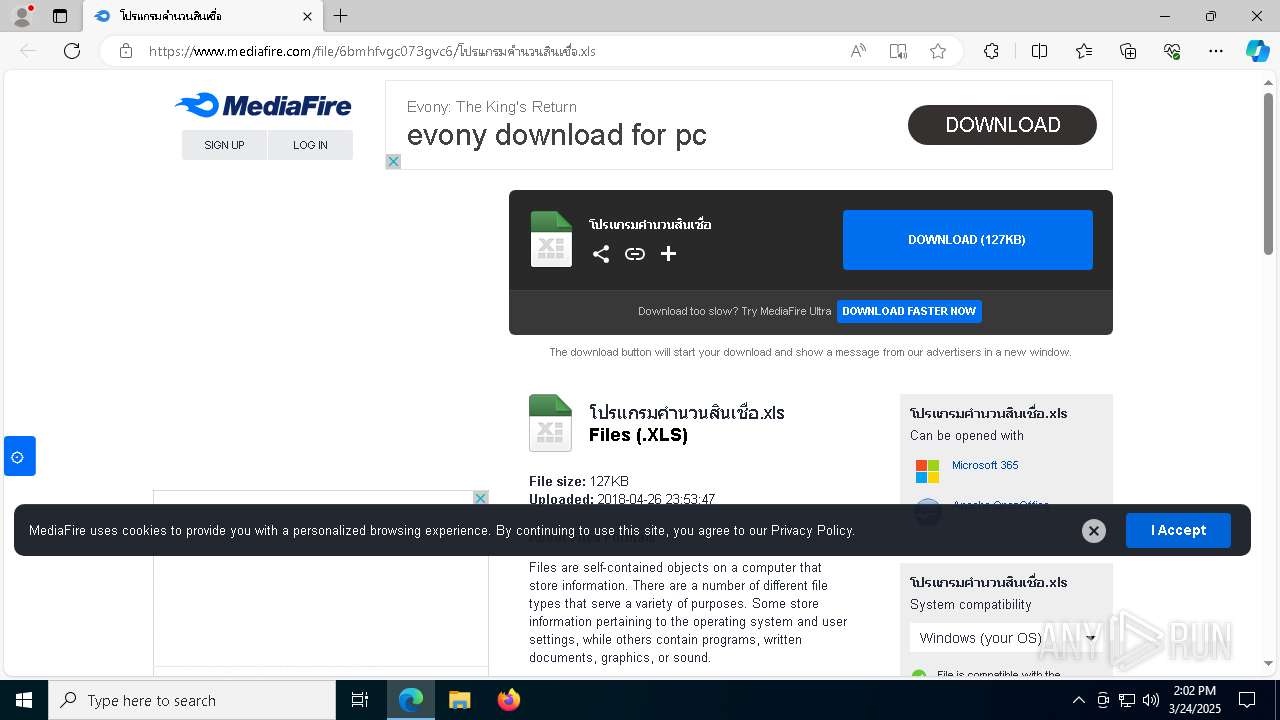1280x720 pixels.
Task: Open File Explorer from the taskbar
Action: point(460,700)
